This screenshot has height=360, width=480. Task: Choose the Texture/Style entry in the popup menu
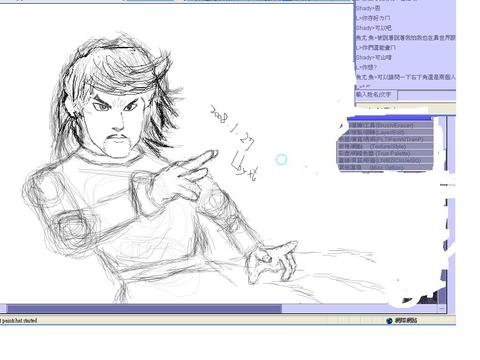(x=386, y=146)
